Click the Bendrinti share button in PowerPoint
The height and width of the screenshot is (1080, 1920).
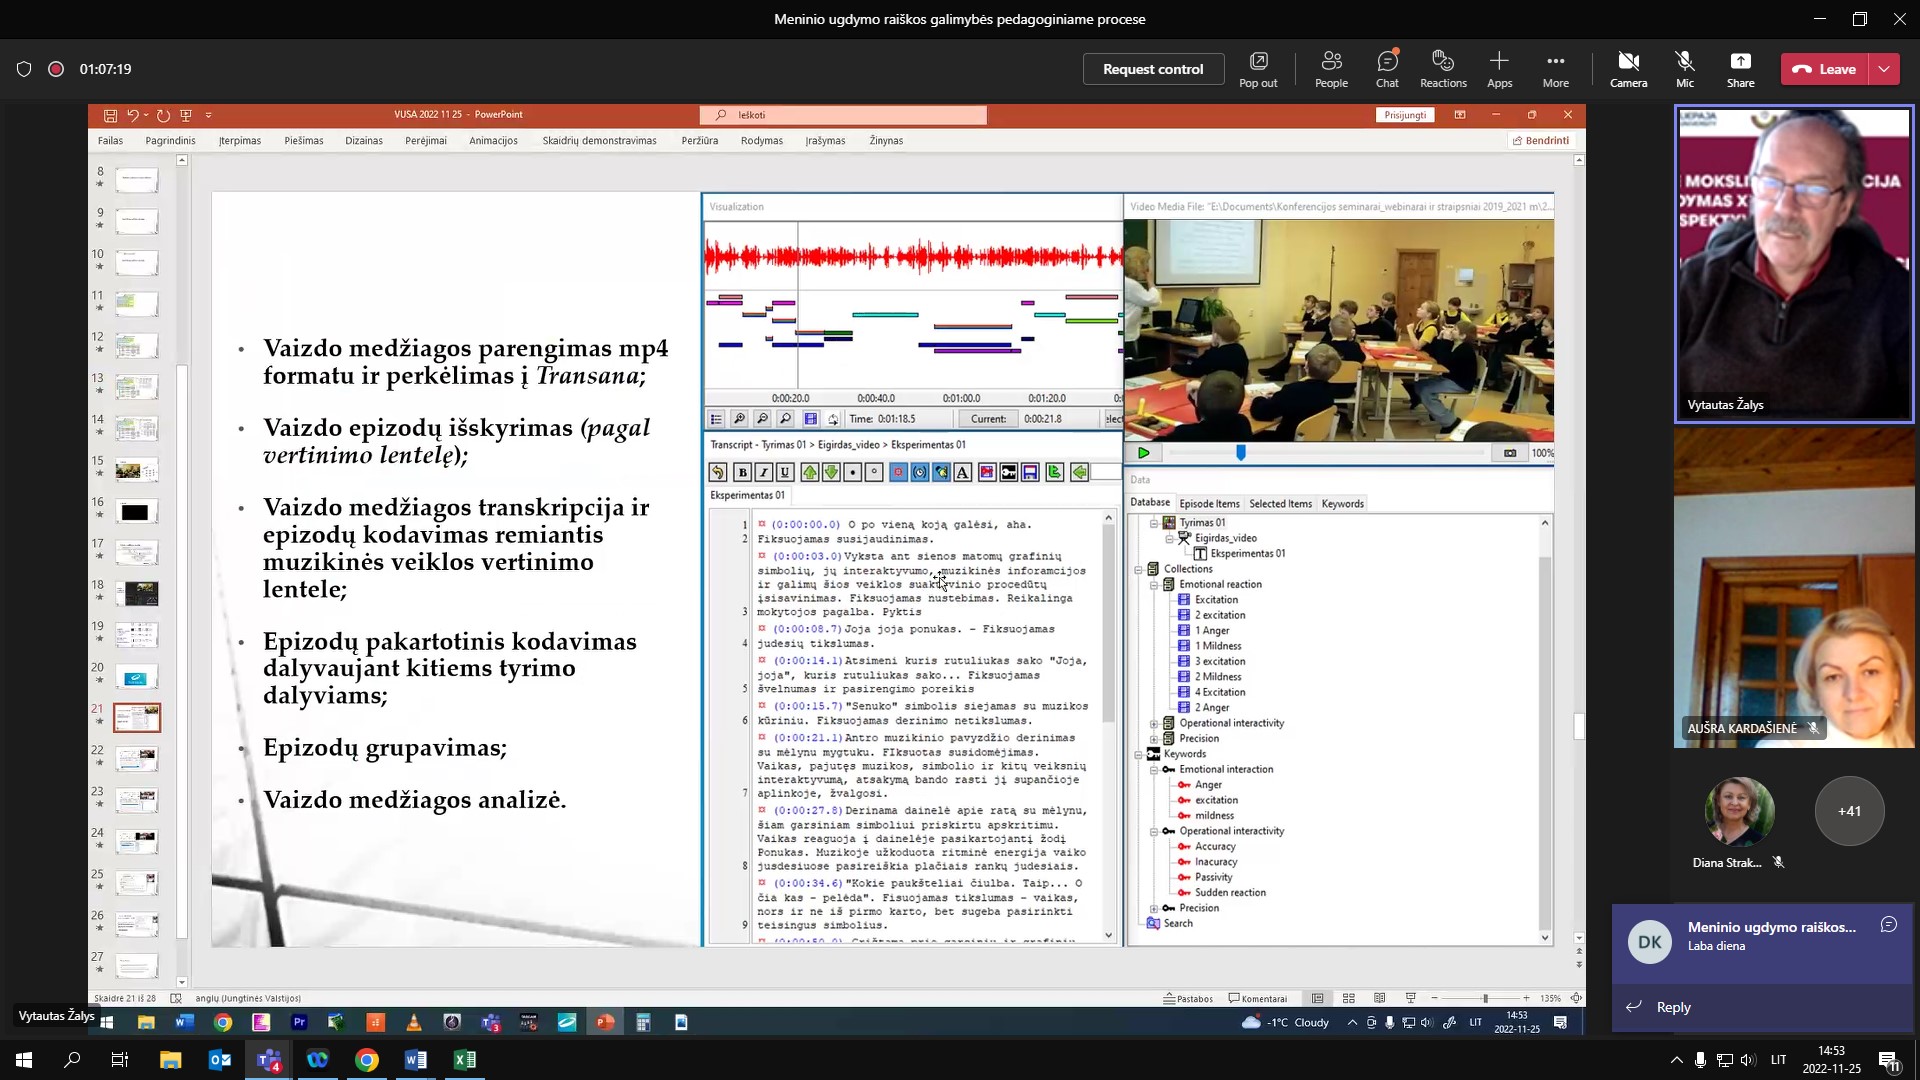tap(1541, 141)
